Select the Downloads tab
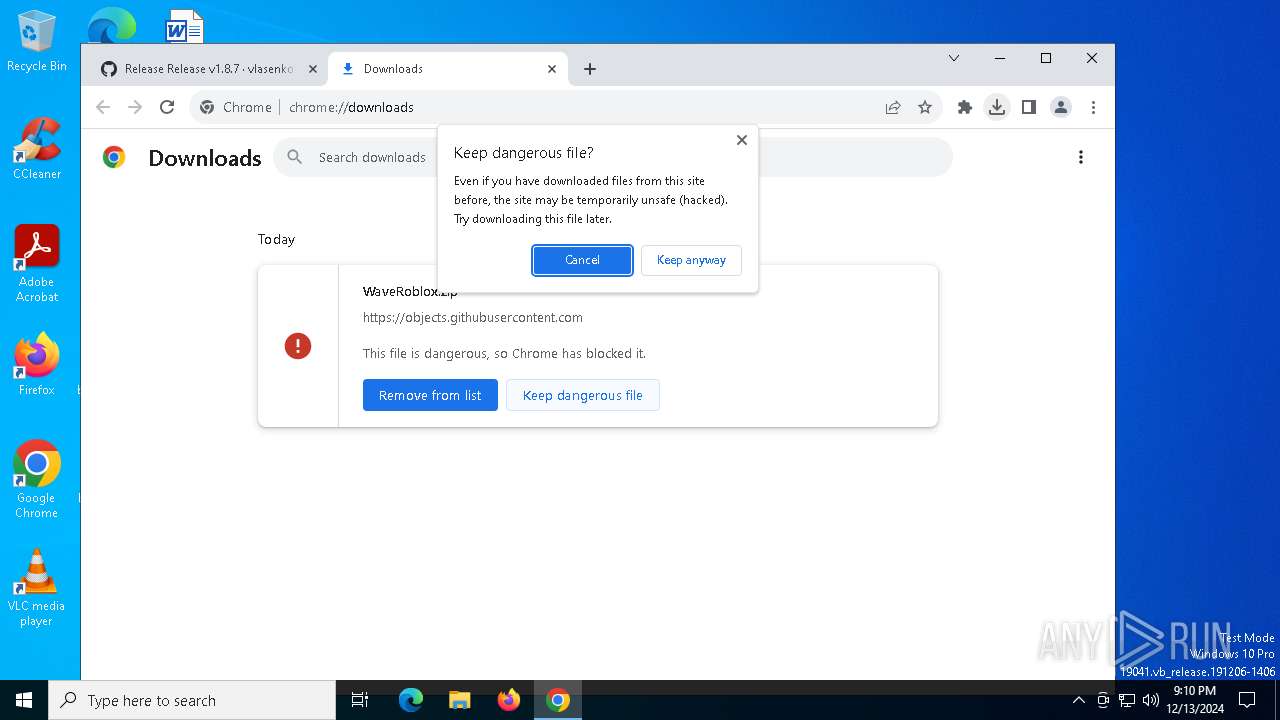Viewport: 1280px width, 720px height. pos(448,69)
